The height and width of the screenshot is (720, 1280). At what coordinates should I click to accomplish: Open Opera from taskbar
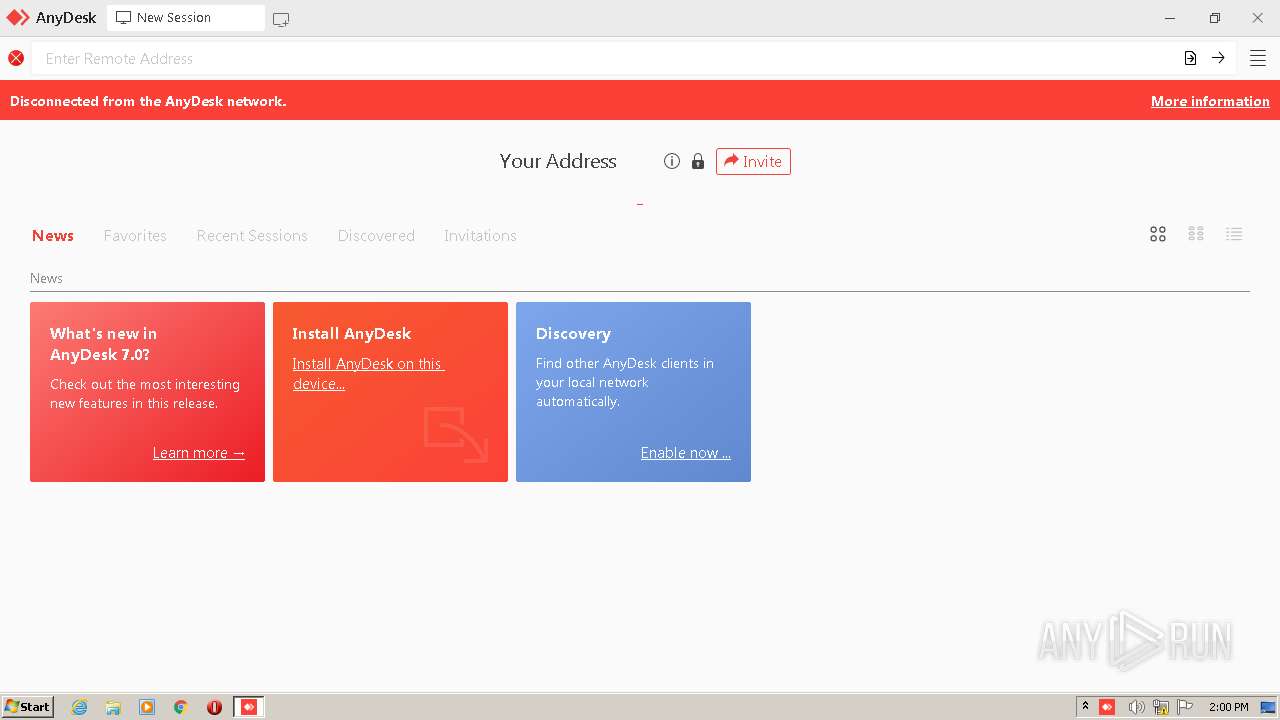[x=214, y=707]
